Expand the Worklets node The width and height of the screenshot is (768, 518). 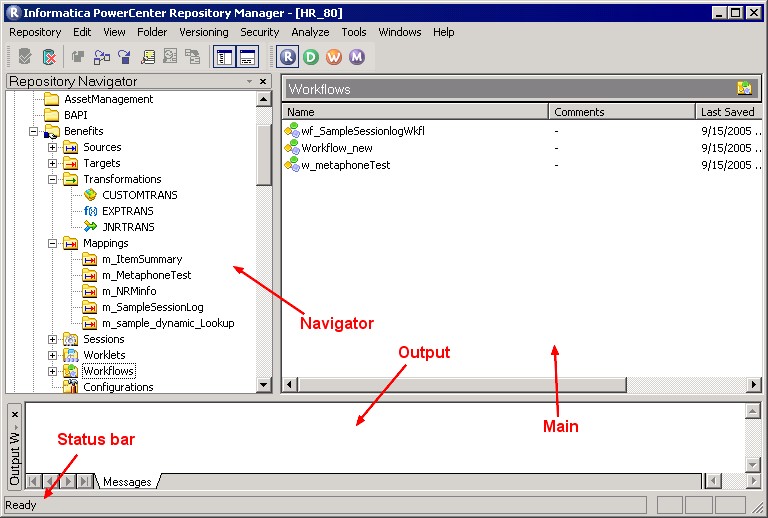(52, 355)
